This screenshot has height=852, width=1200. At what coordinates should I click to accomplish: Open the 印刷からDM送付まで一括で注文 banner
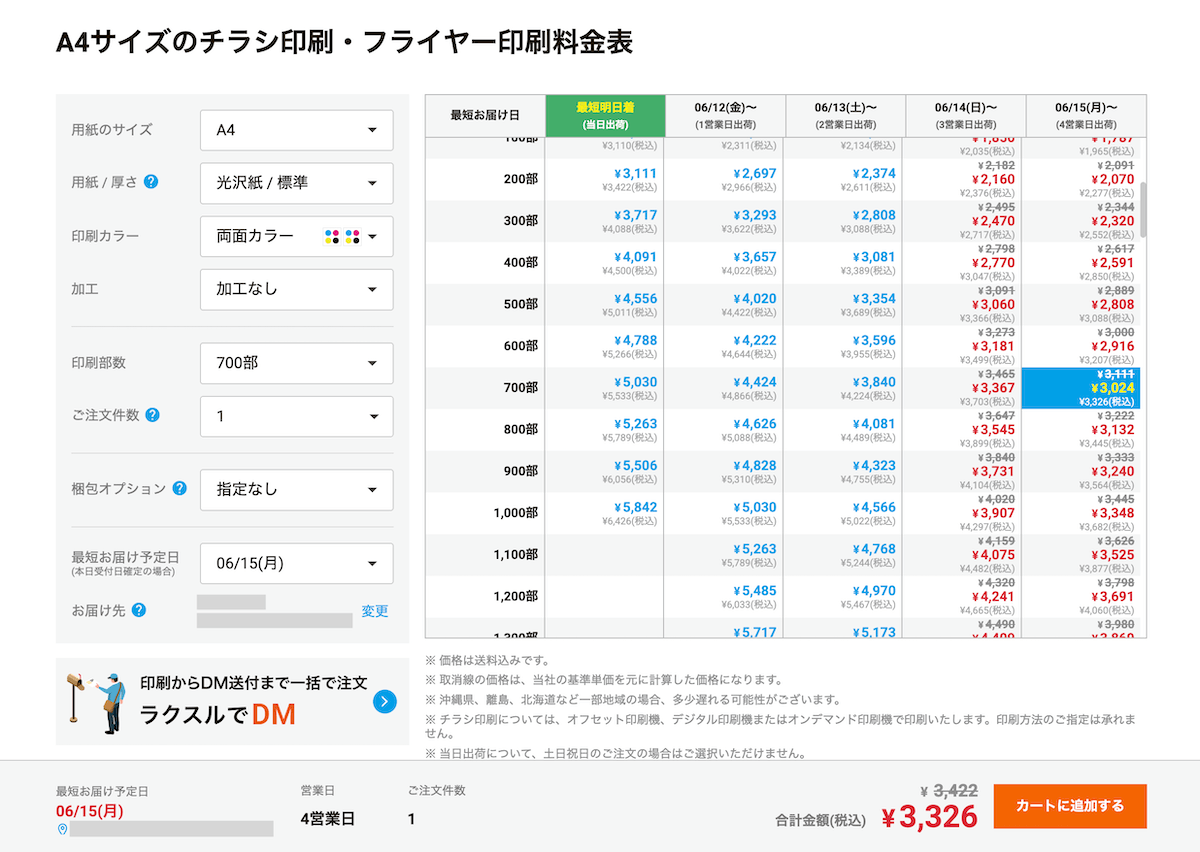coord(232,702)
